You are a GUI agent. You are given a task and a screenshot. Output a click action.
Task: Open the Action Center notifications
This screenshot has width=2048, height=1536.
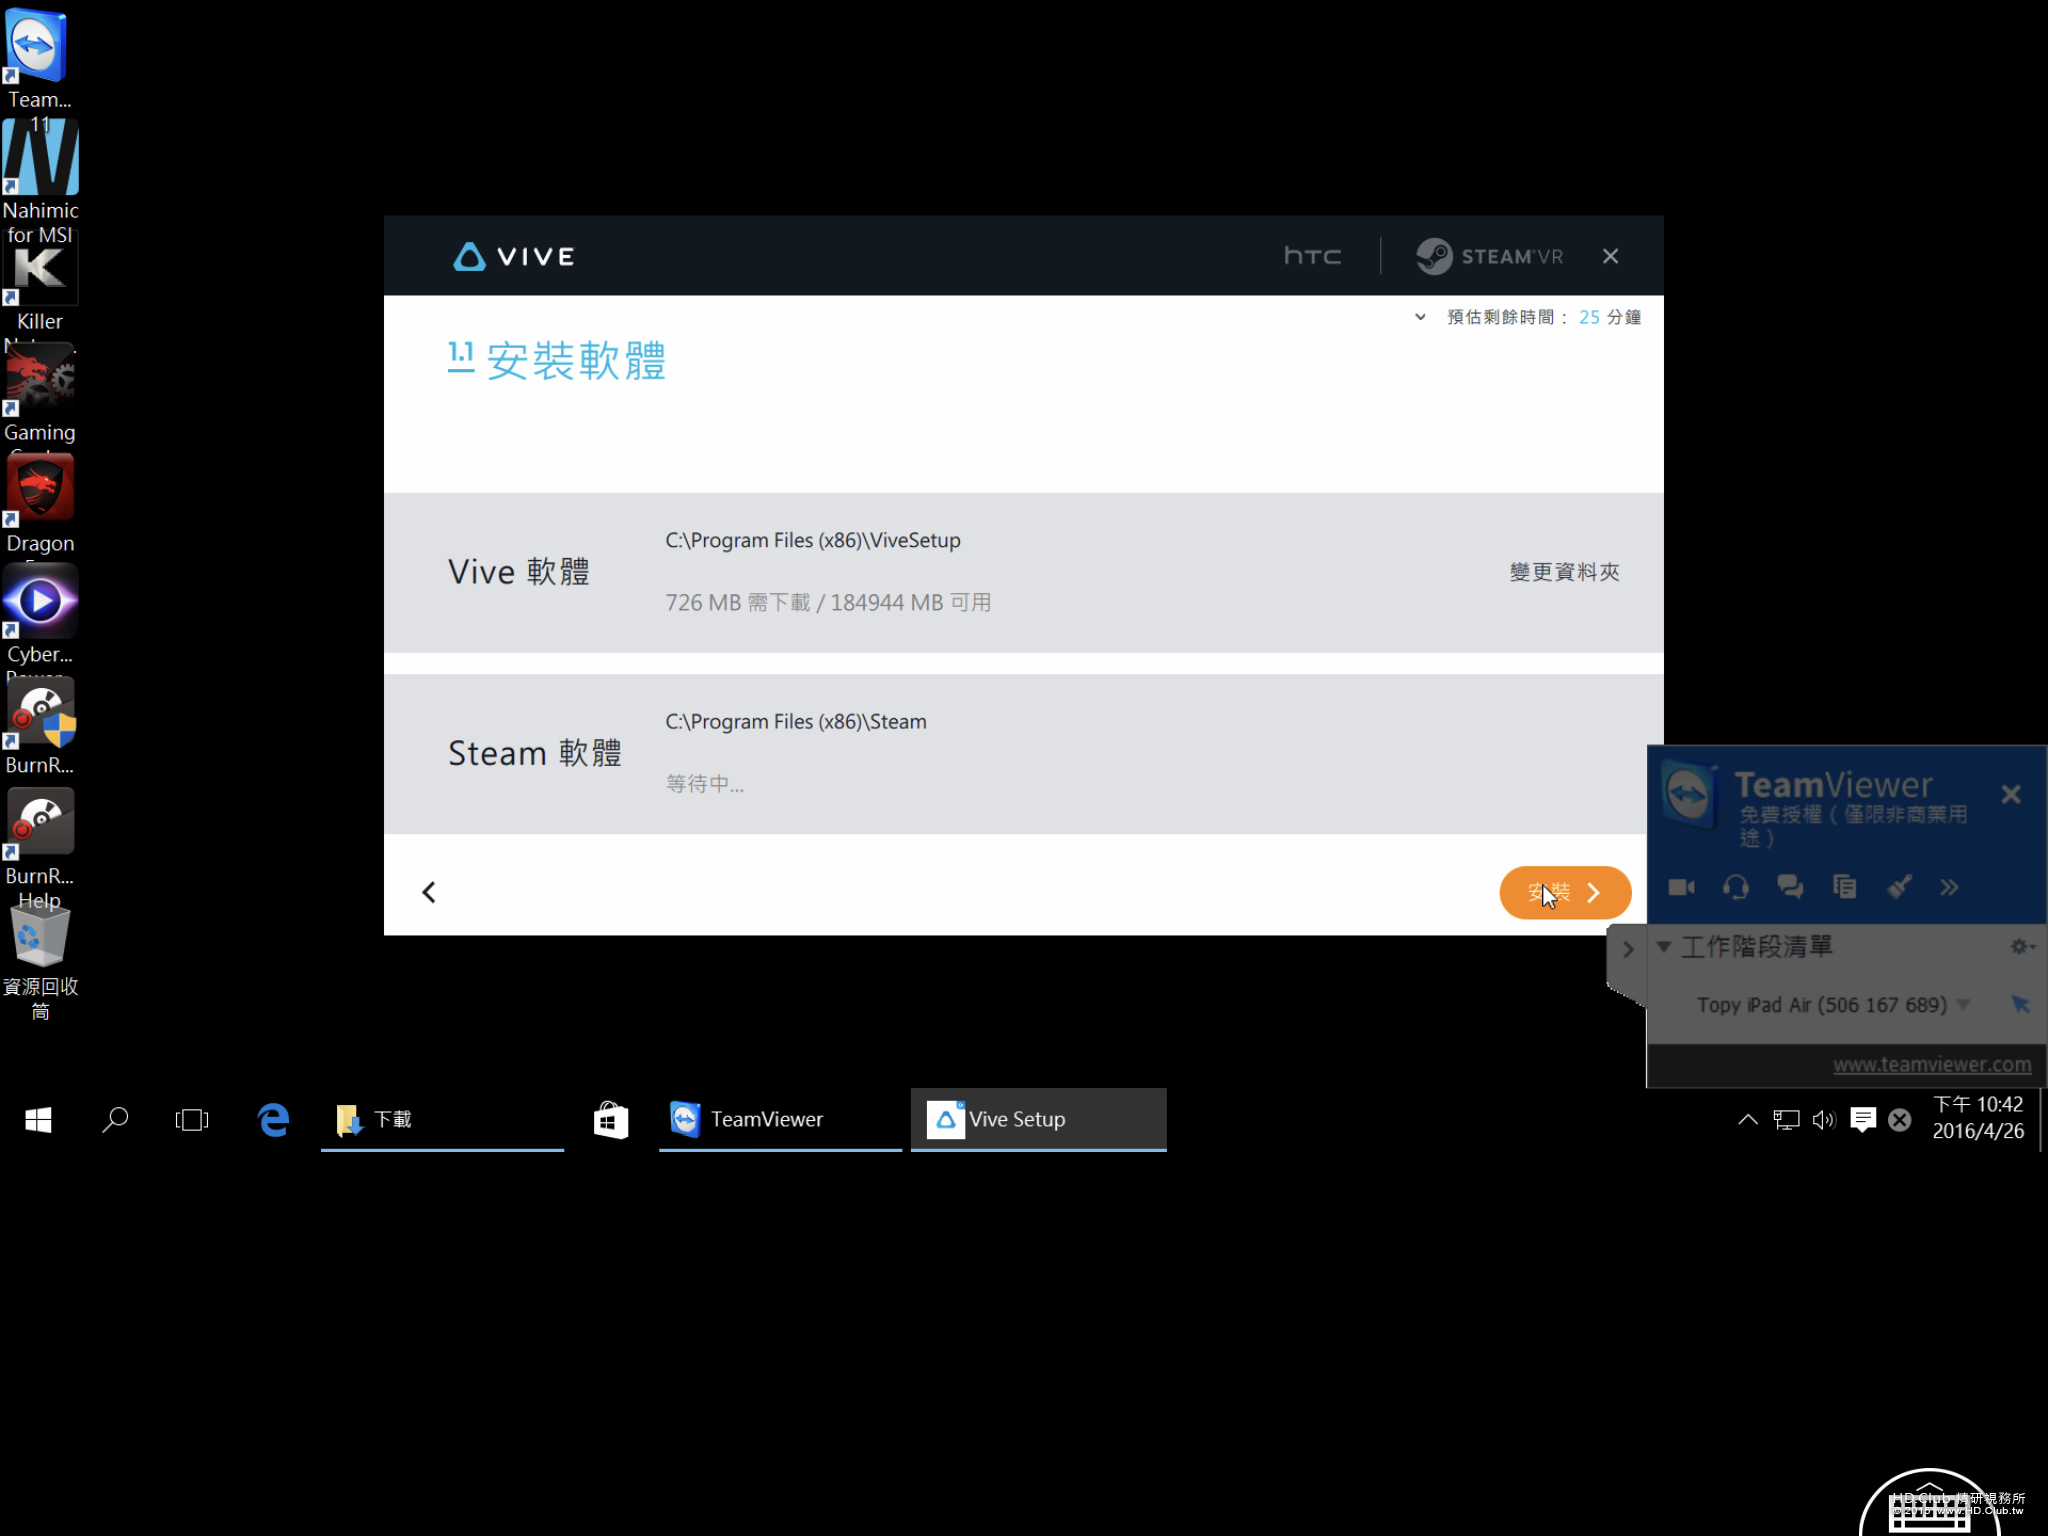click(x=1862, y=1119)
